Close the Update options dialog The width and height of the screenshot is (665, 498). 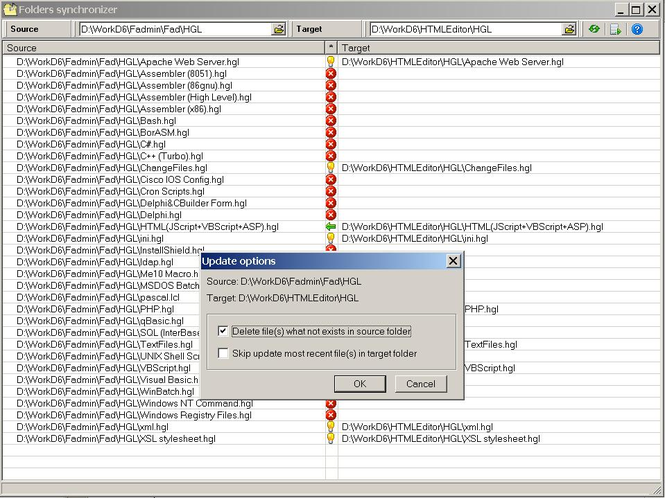(x=453, y=261)
